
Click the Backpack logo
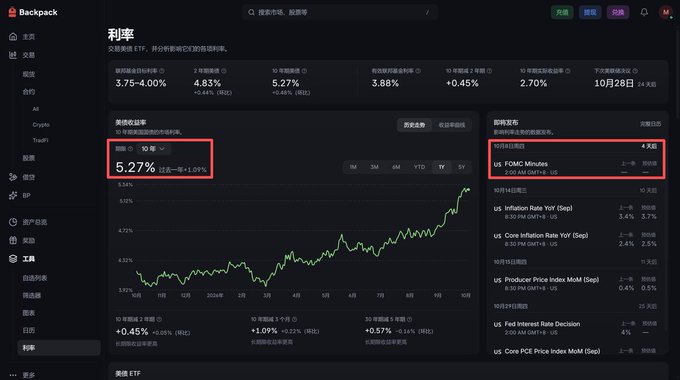[33, 12]
